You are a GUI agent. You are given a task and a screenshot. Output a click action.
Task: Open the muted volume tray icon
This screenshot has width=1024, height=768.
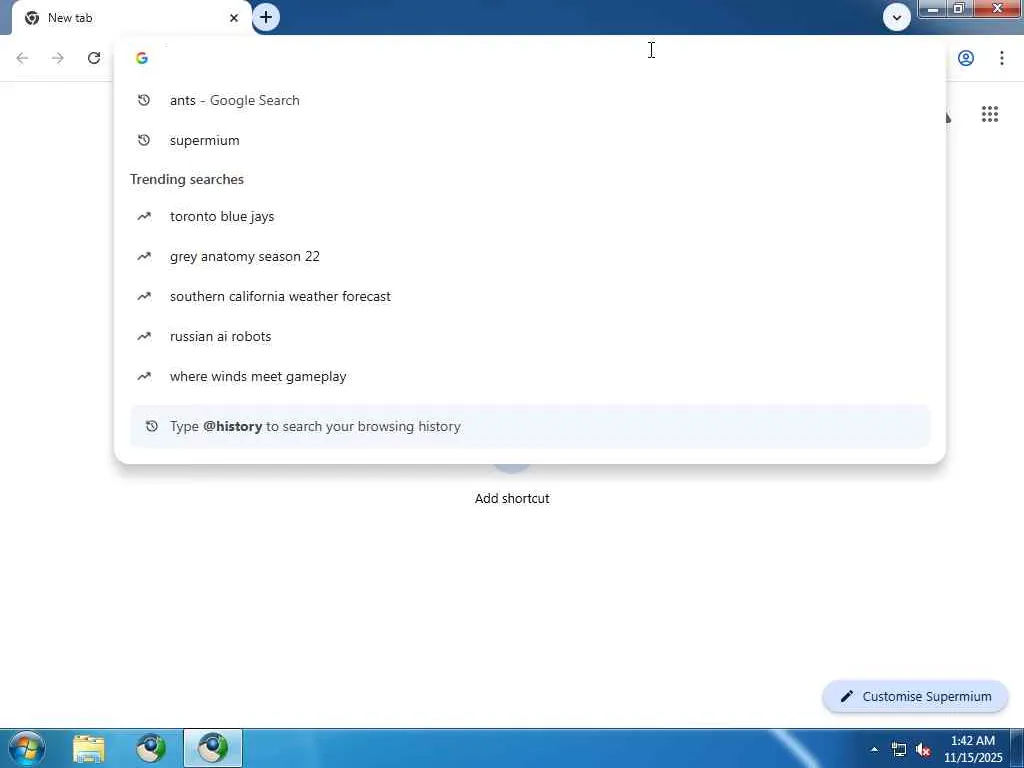coord(923,750)
